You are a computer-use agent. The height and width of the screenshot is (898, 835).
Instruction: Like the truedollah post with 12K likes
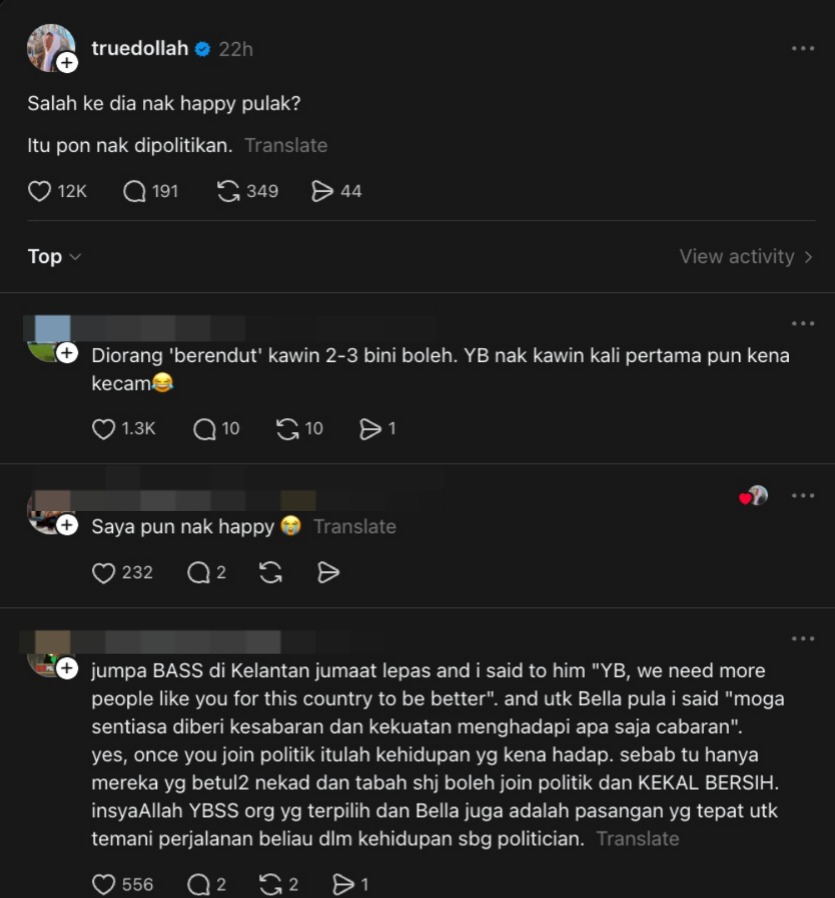coord(40,191)
